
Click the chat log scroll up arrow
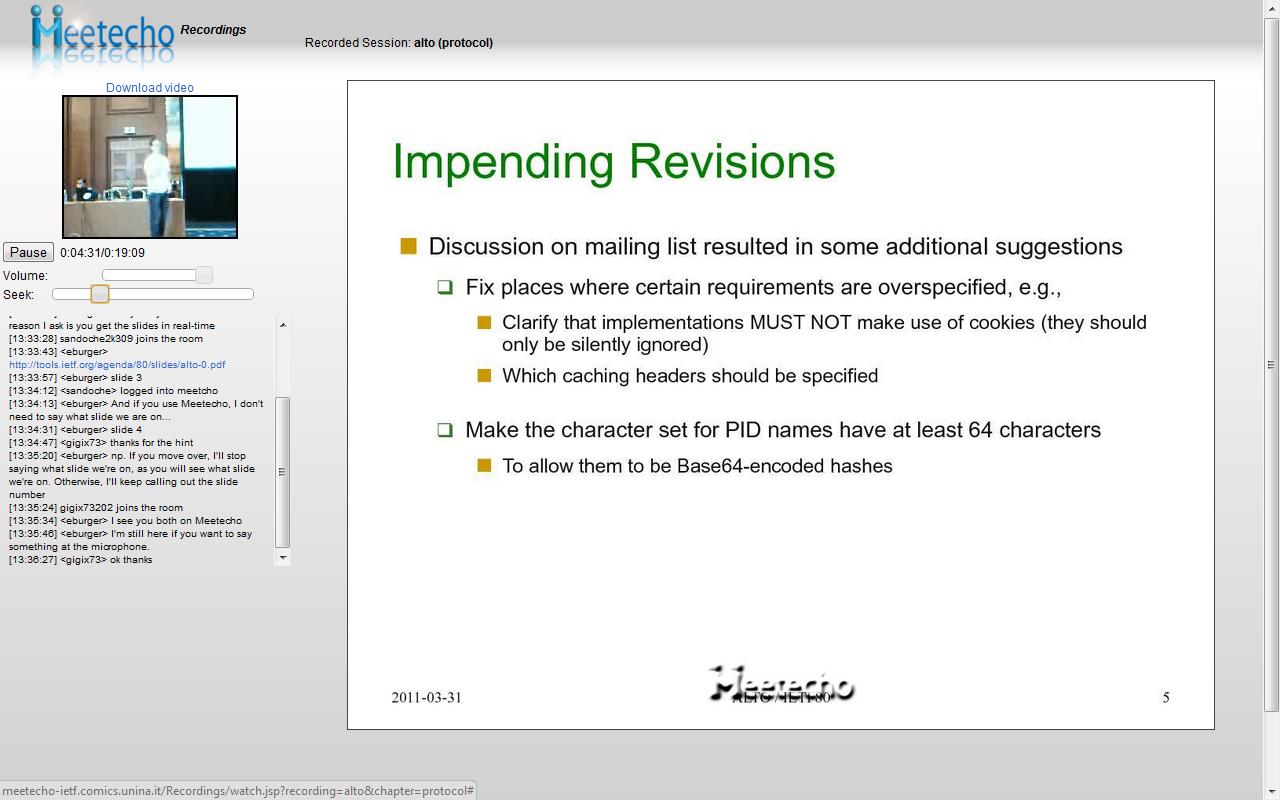(283, 325)
